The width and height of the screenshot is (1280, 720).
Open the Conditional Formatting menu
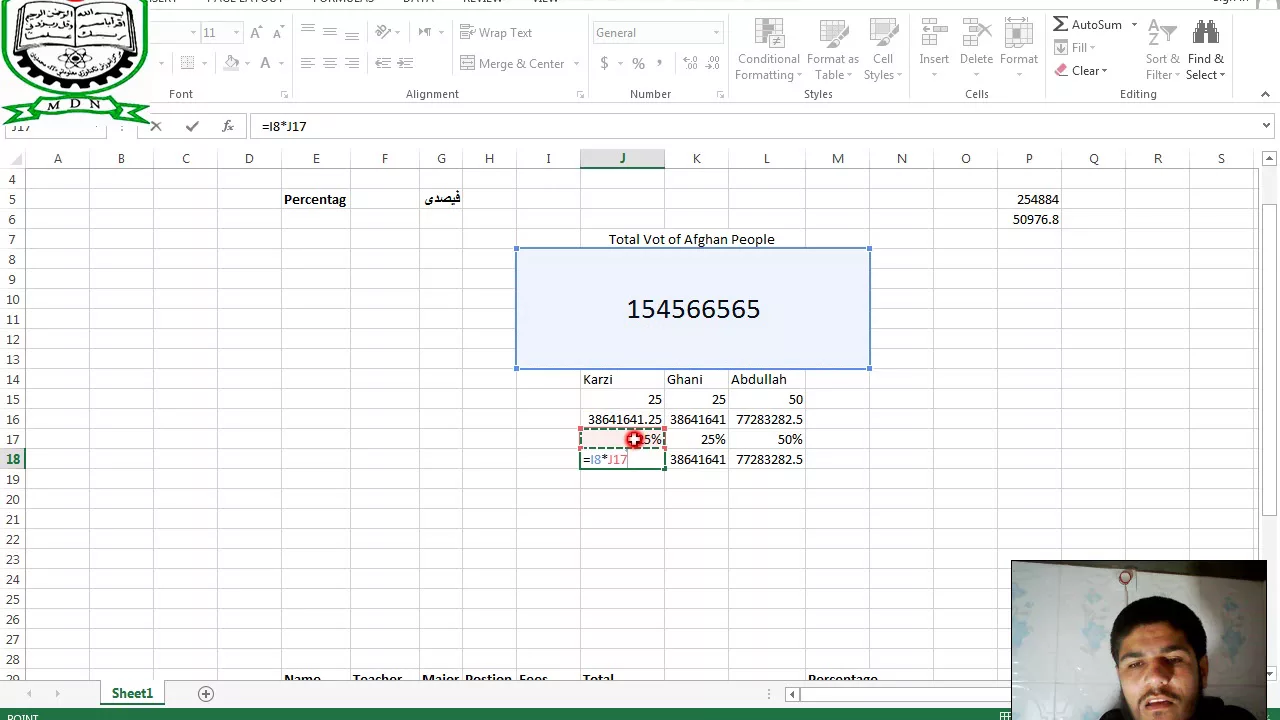click(768, 50)
